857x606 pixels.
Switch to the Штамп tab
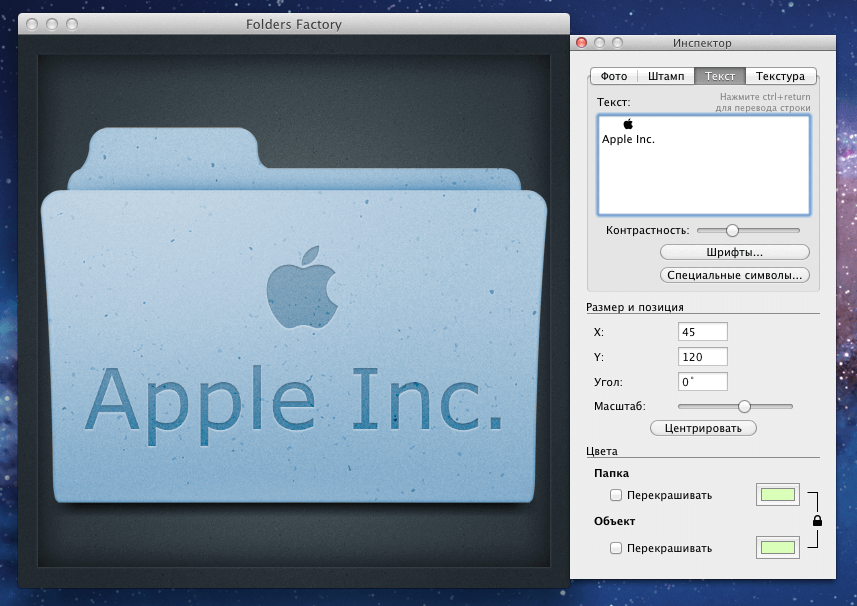coord(666,75)
